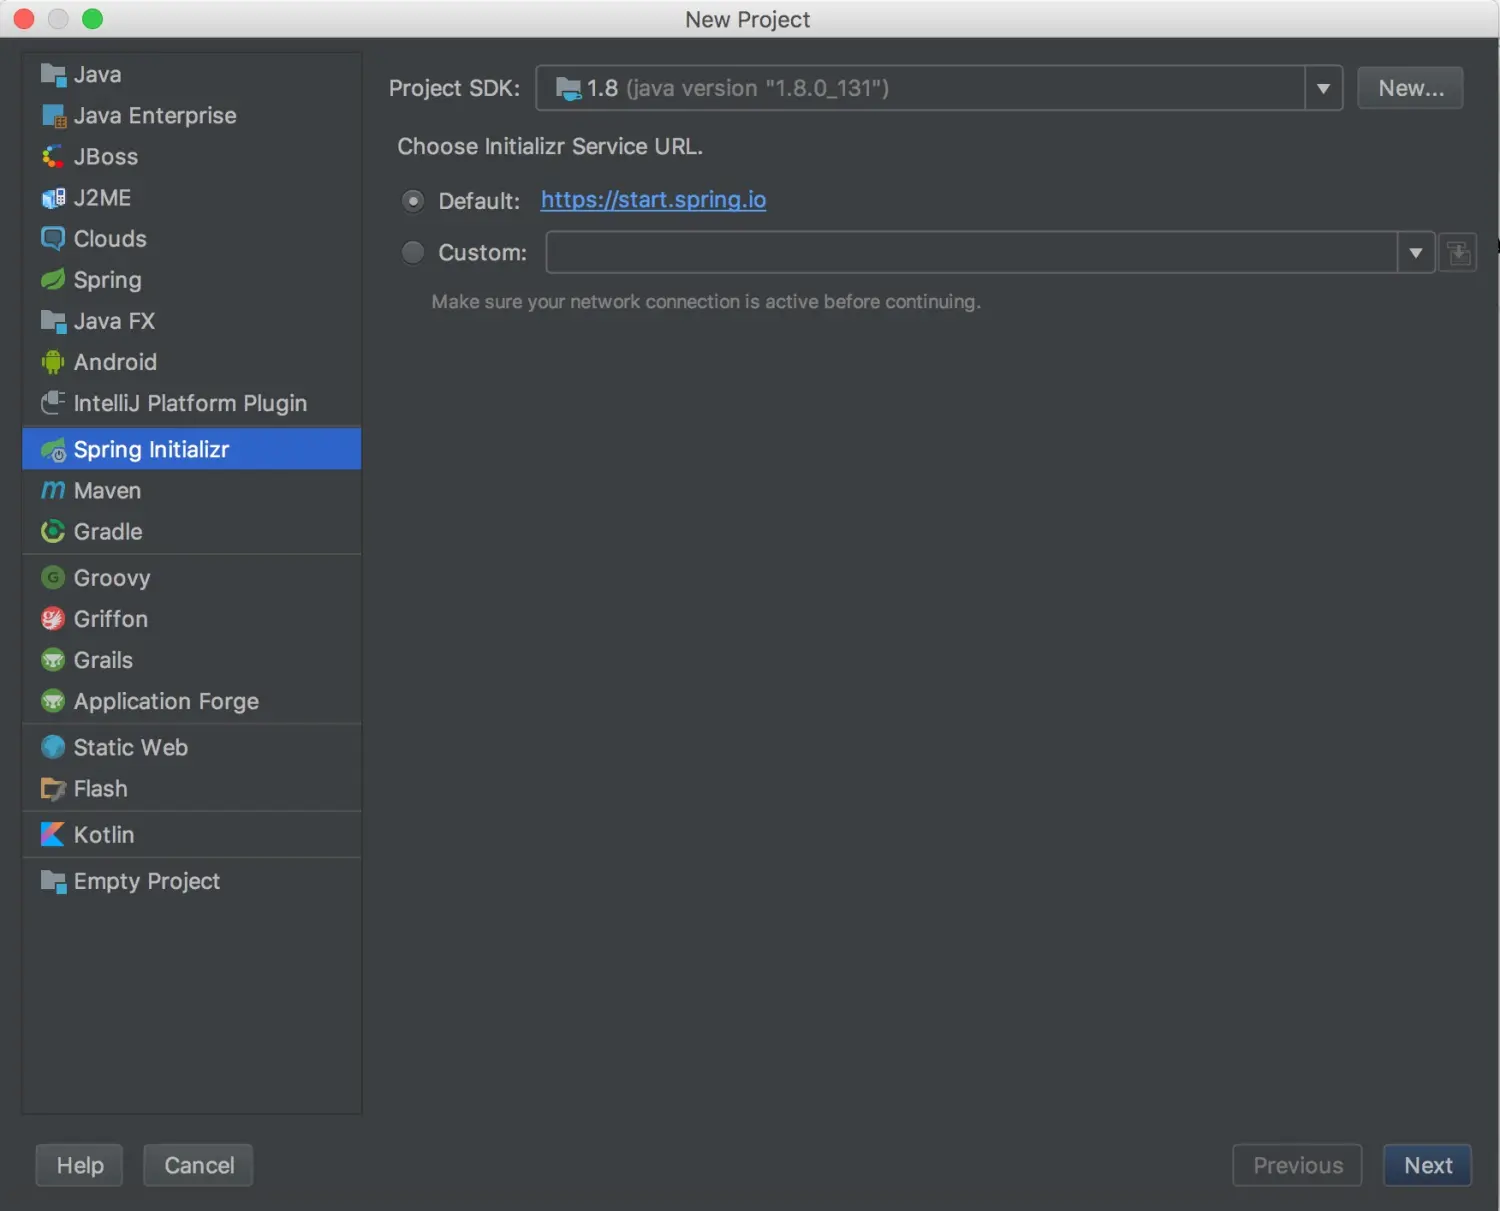Select the Default Initializr service option
Viewport: 1500px width, 1211px height.
click(x=413, y=200)
